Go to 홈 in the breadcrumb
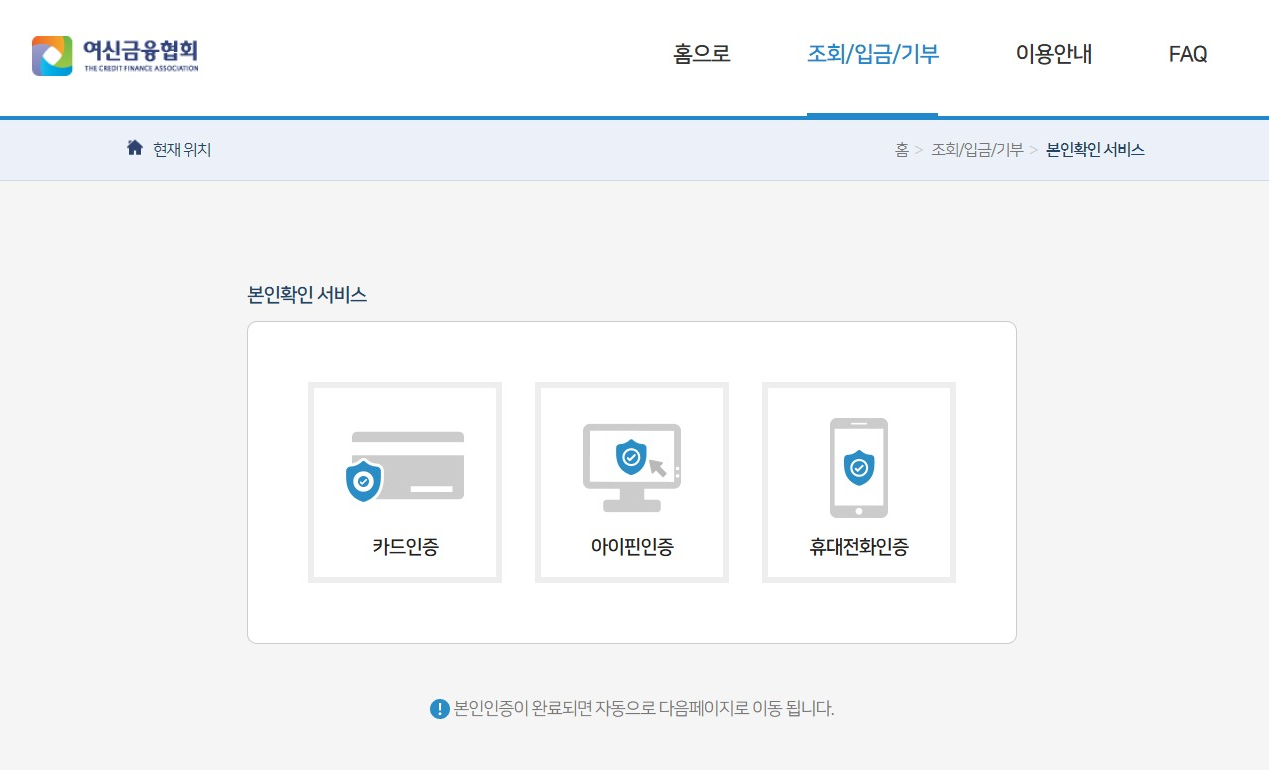 point(902,150)
